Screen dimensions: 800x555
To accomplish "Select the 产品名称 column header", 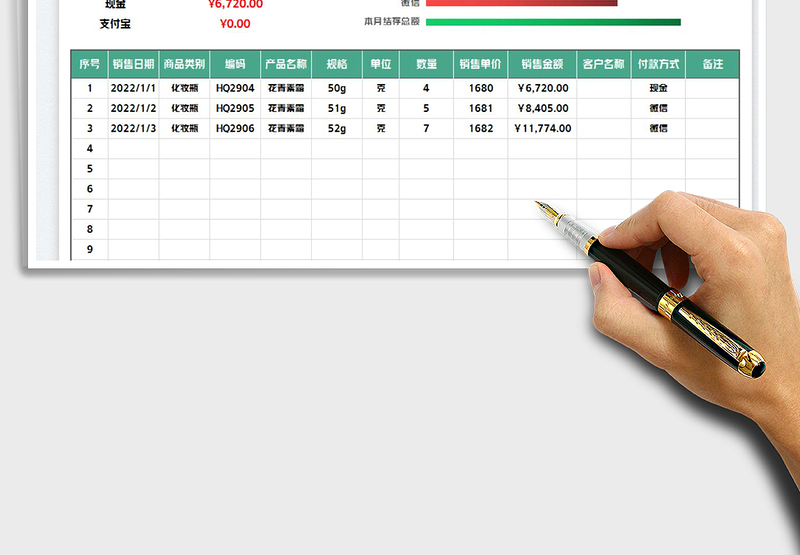I will pos(286,64).
